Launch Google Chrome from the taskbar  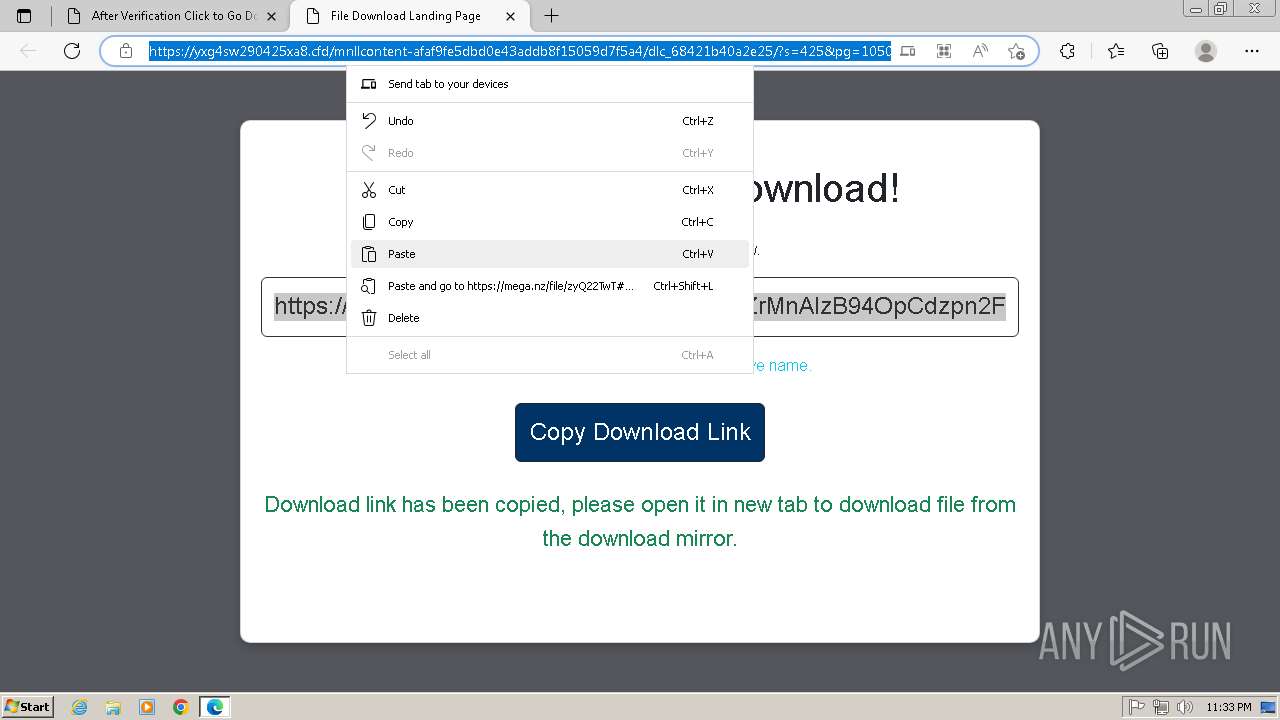[181, 707]
